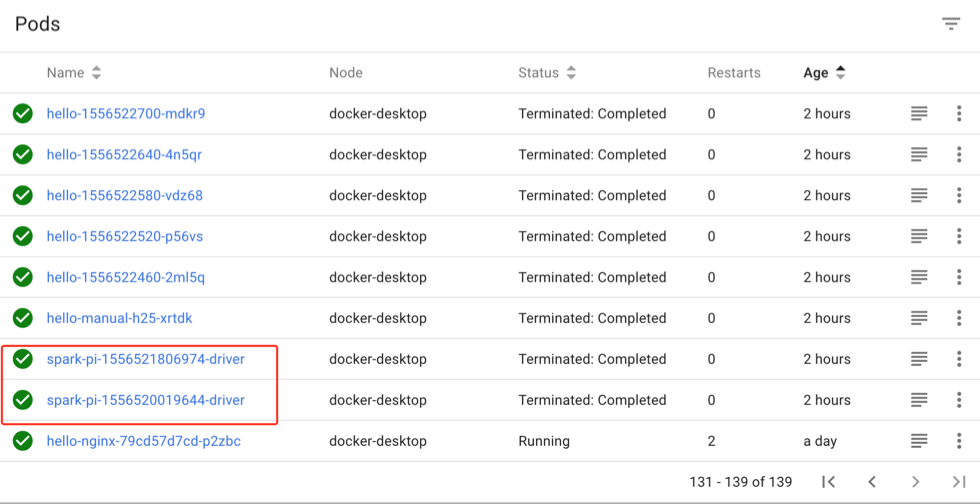The width and height of the screenshot is (980, 504).
Task: Open three-dot menu for spark-pi-1556520019644-driver
Action: tap(959, 400)
